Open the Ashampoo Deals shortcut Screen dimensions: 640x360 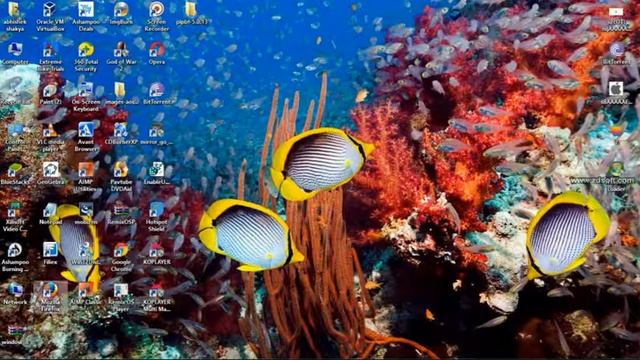[x=86, y=9]
